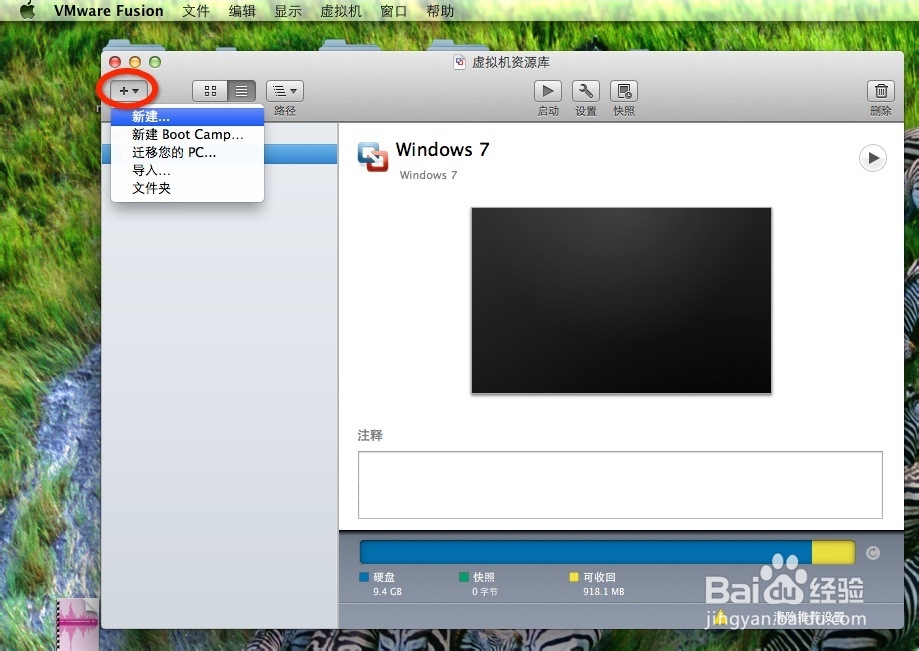Image resolution: width=919 pixels, height=651 pixels.
Task: Open the VMware Fusion menu
Action: coord(108,11)
